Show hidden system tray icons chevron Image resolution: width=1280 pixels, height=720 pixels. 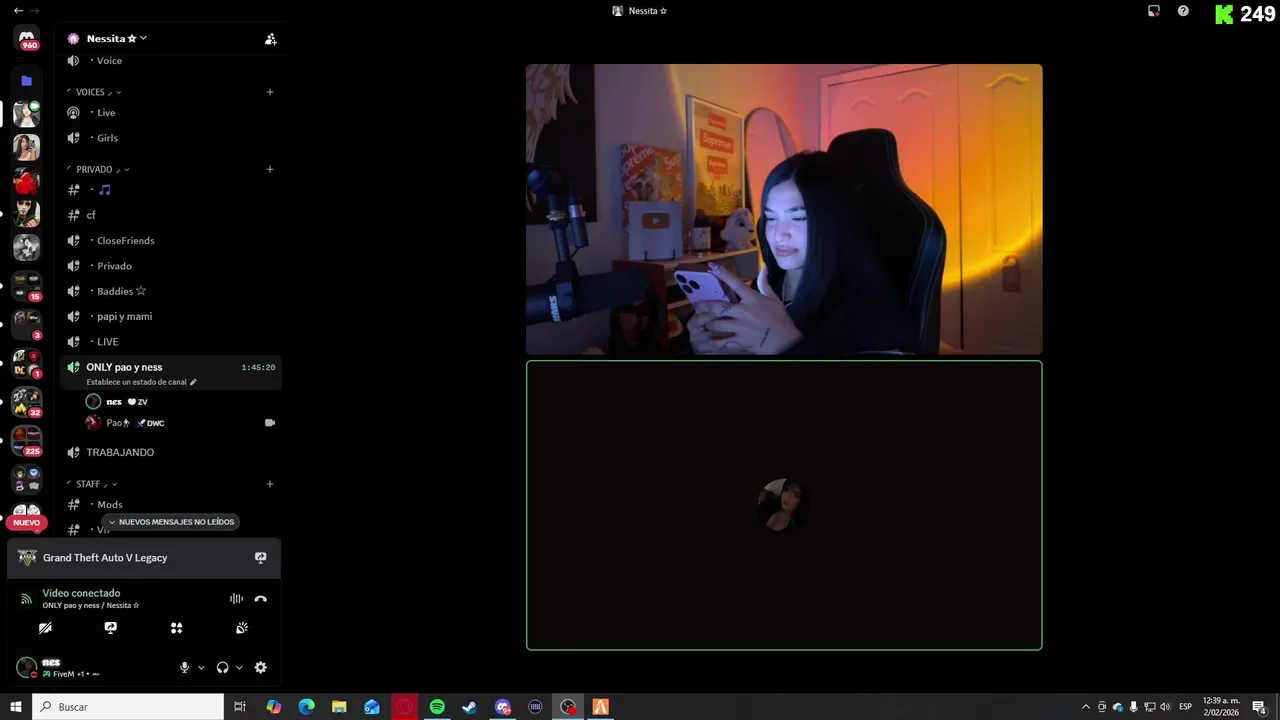[1086, 707]
